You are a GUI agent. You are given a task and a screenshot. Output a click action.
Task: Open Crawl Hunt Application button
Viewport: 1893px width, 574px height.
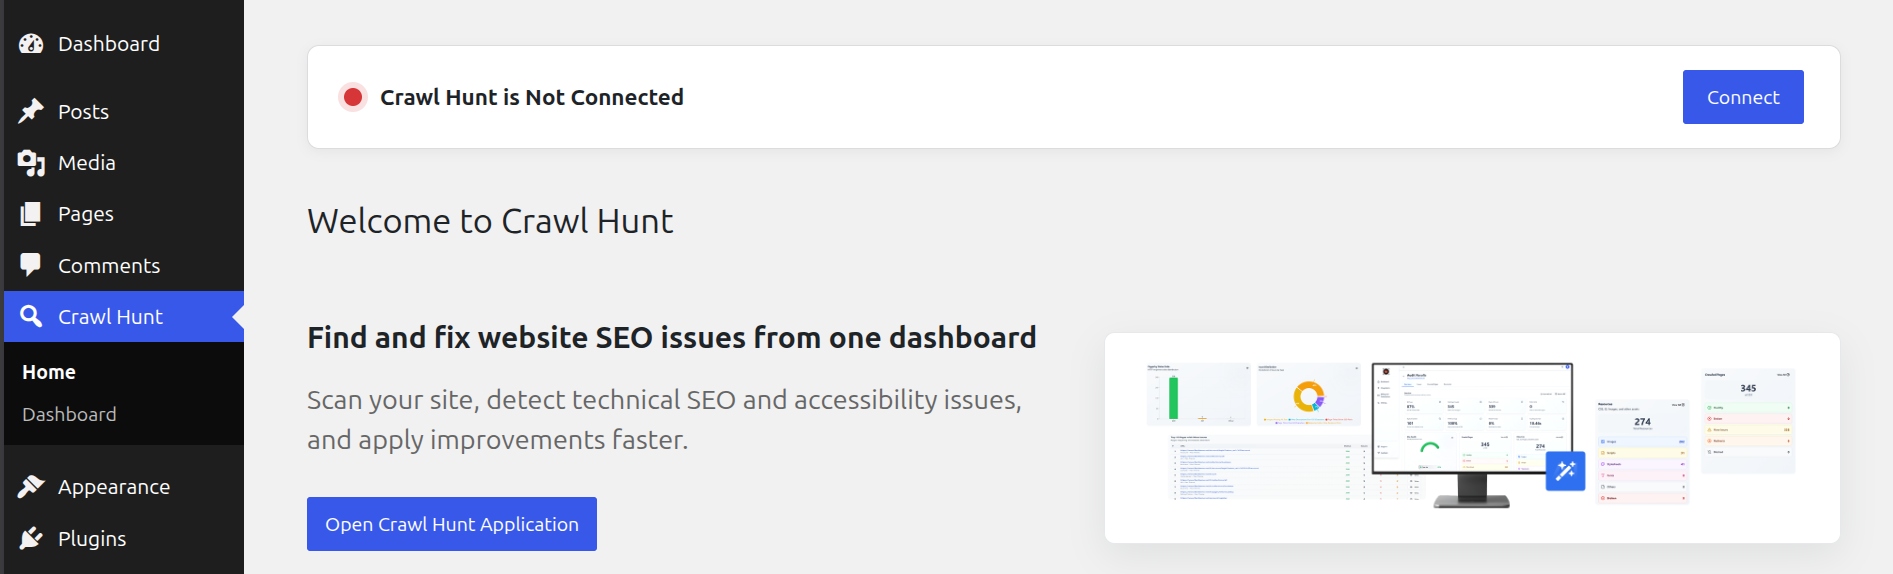(x=451, y=524)
